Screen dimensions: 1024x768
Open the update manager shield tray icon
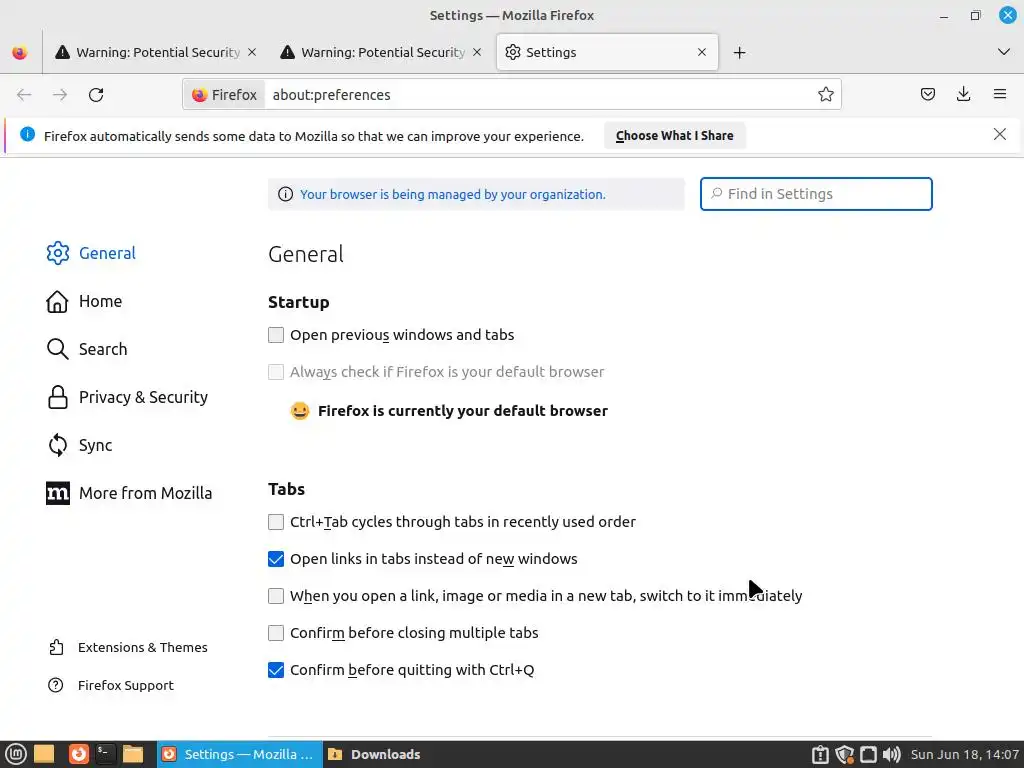tap(844, 755)
